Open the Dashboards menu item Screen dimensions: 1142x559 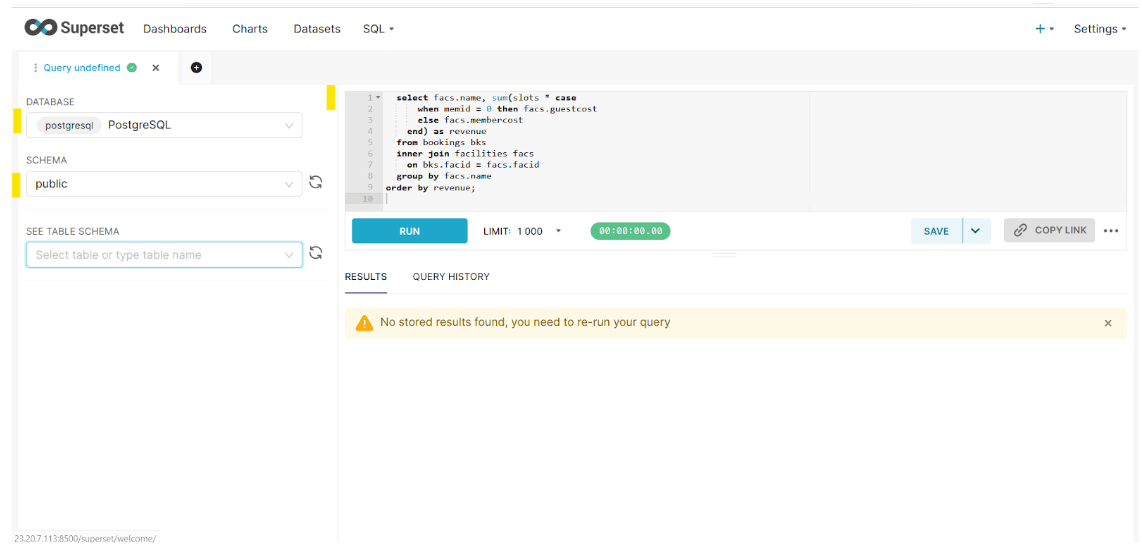[175, 29]
